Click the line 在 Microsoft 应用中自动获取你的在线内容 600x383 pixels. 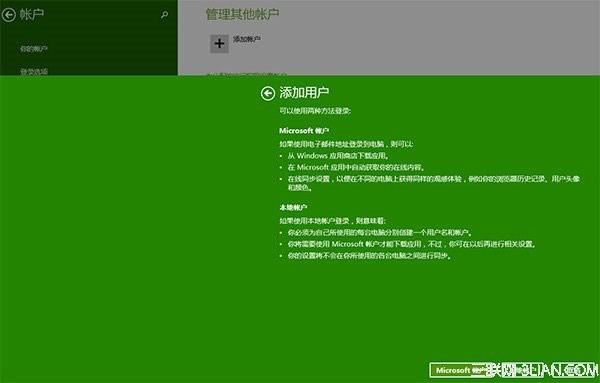tap(356, 167)
